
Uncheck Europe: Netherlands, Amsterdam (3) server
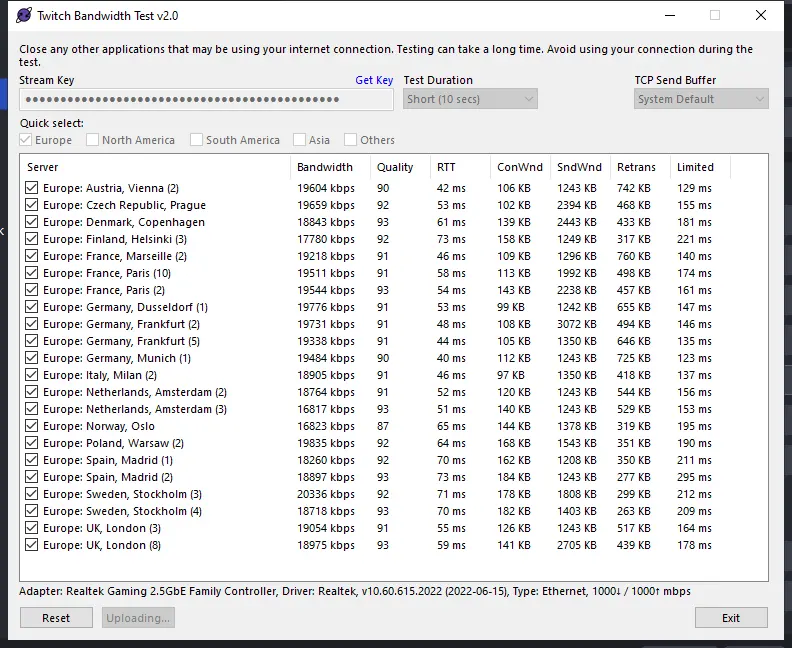coord(31,409)
